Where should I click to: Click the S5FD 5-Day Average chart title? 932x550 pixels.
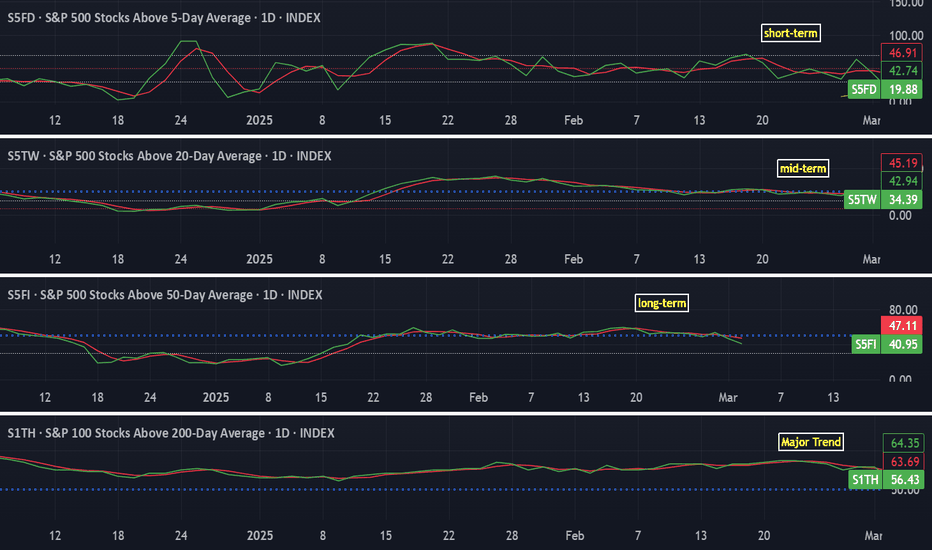coord(164,18)
